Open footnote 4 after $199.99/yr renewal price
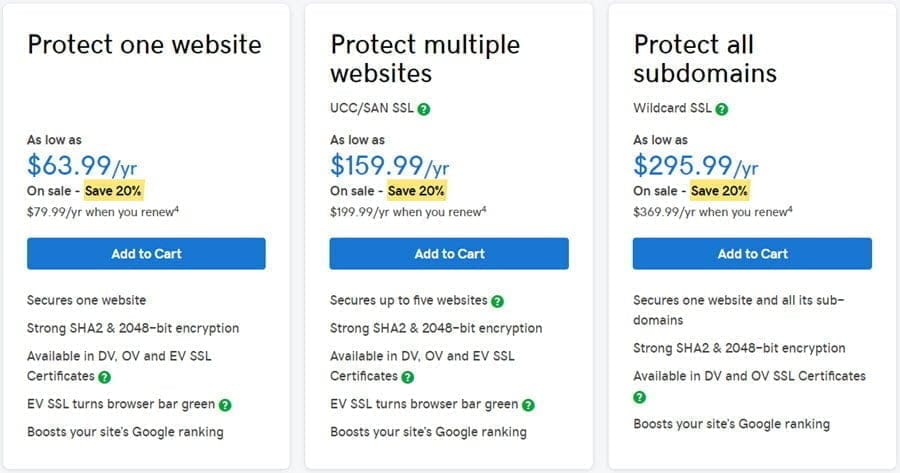This screenshot has width=900, height=473. click(484, 208)
